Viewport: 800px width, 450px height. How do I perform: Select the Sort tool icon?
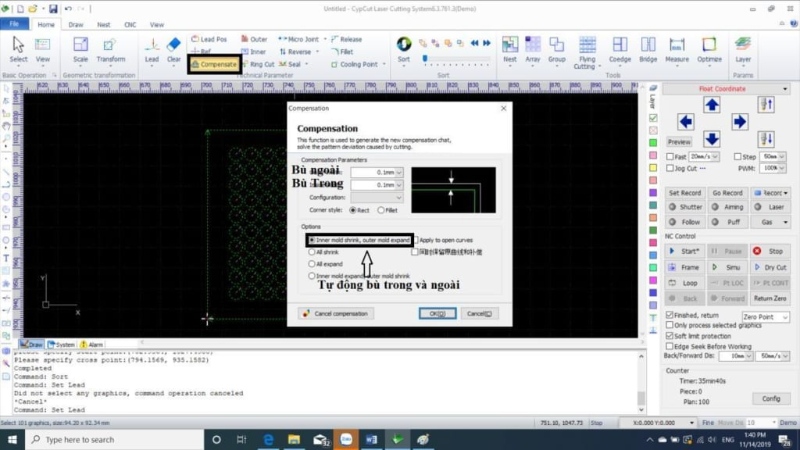404,49
